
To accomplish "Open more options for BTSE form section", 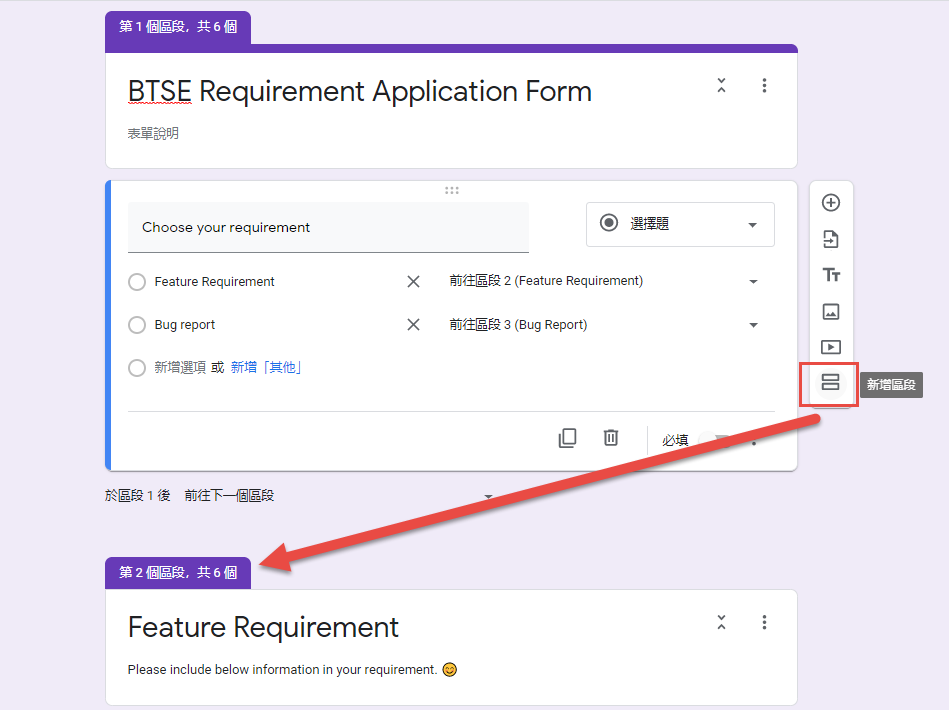I will point(764,85).
